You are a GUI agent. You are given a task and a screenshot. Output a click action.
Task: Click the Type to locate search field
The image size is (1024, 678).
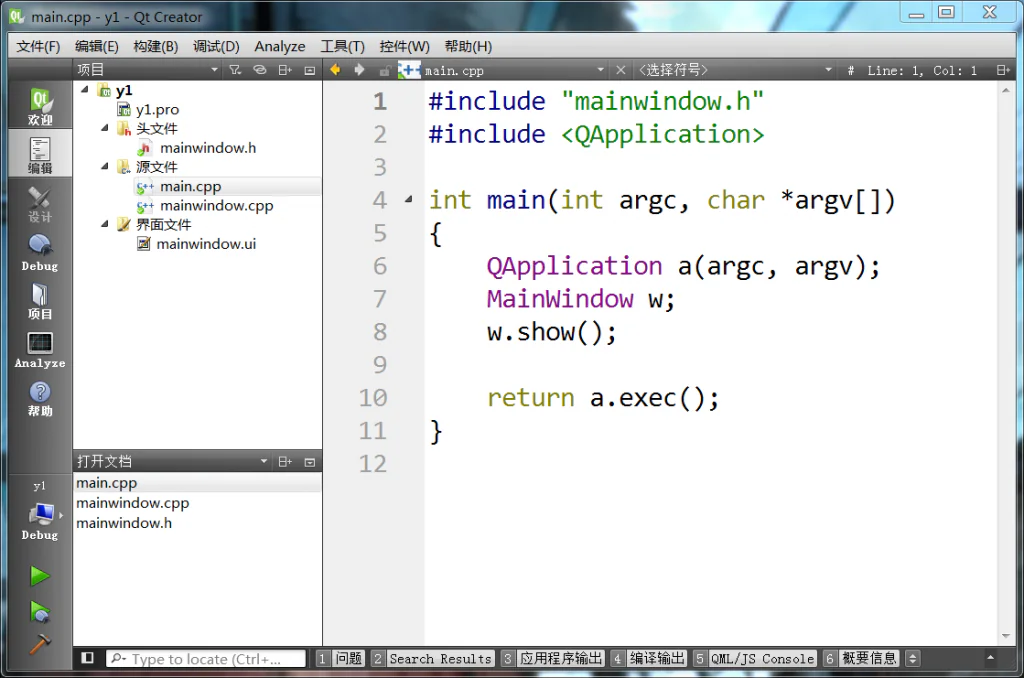(207, 659)
